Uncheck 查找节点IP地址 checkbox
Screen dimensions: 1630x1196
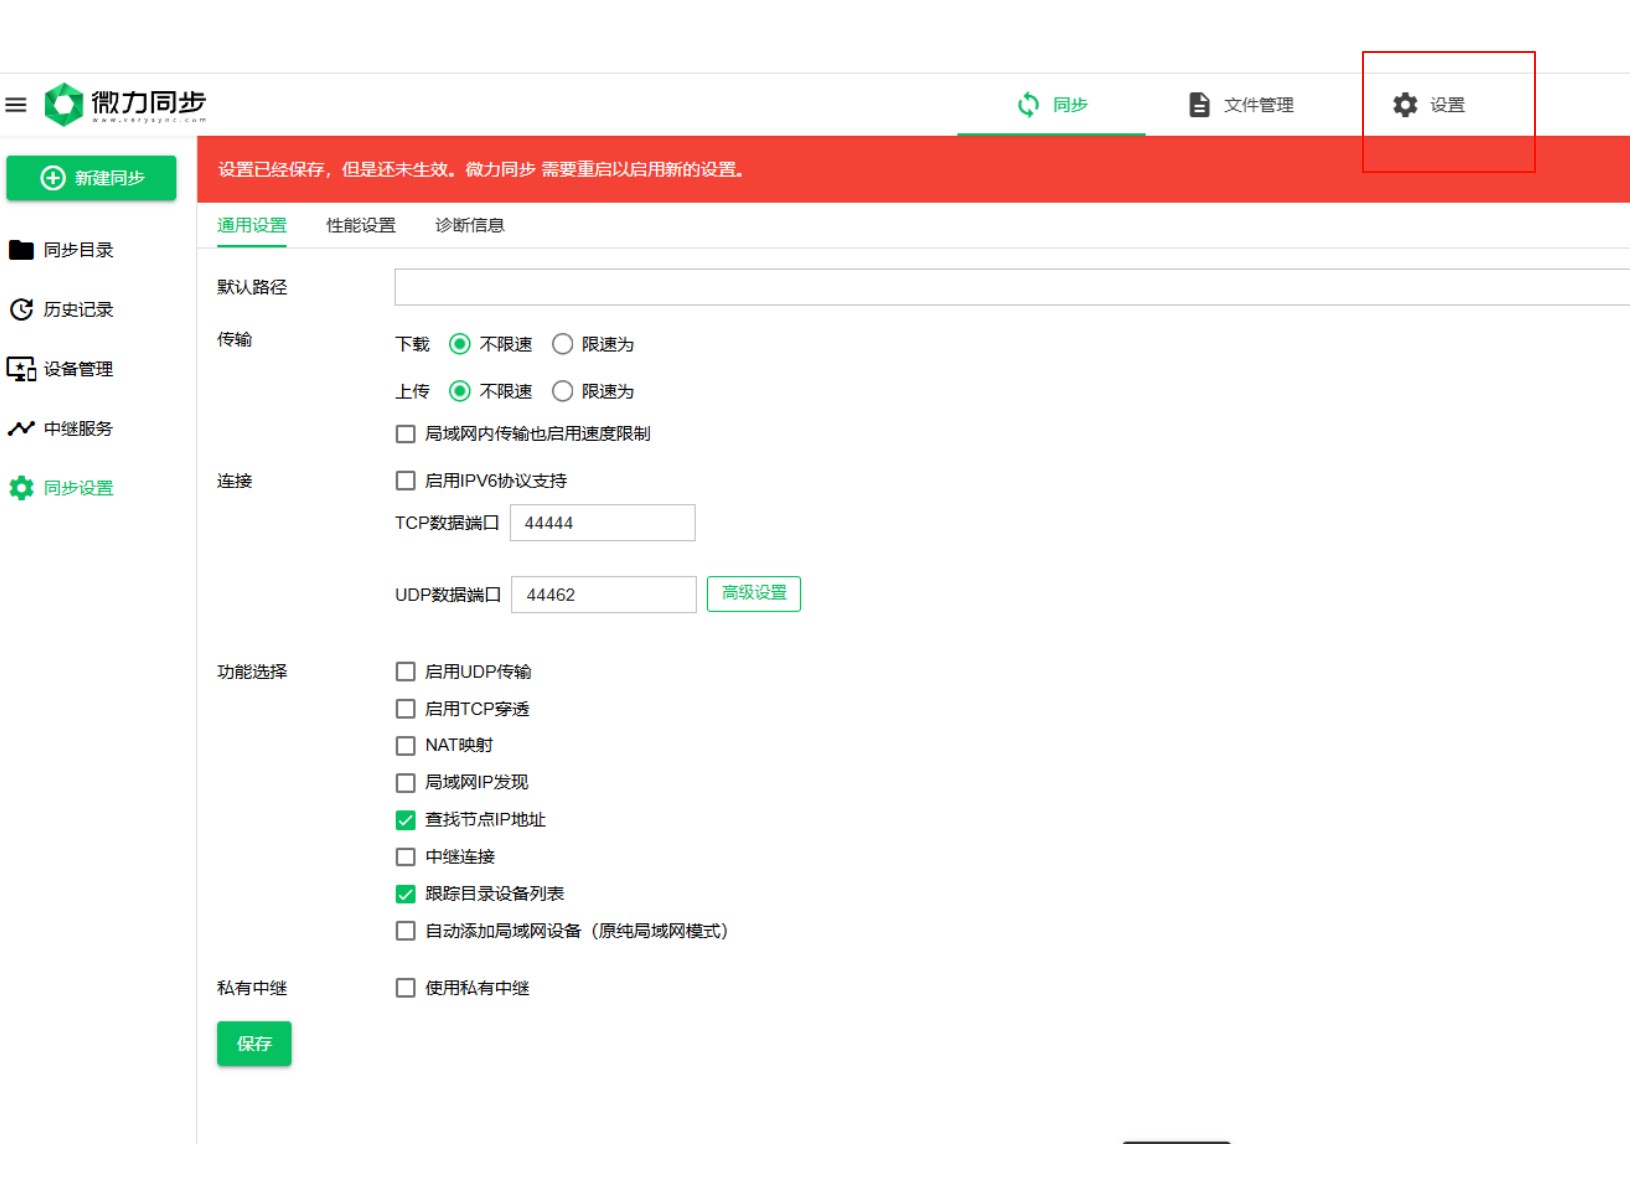coord(405,820)
